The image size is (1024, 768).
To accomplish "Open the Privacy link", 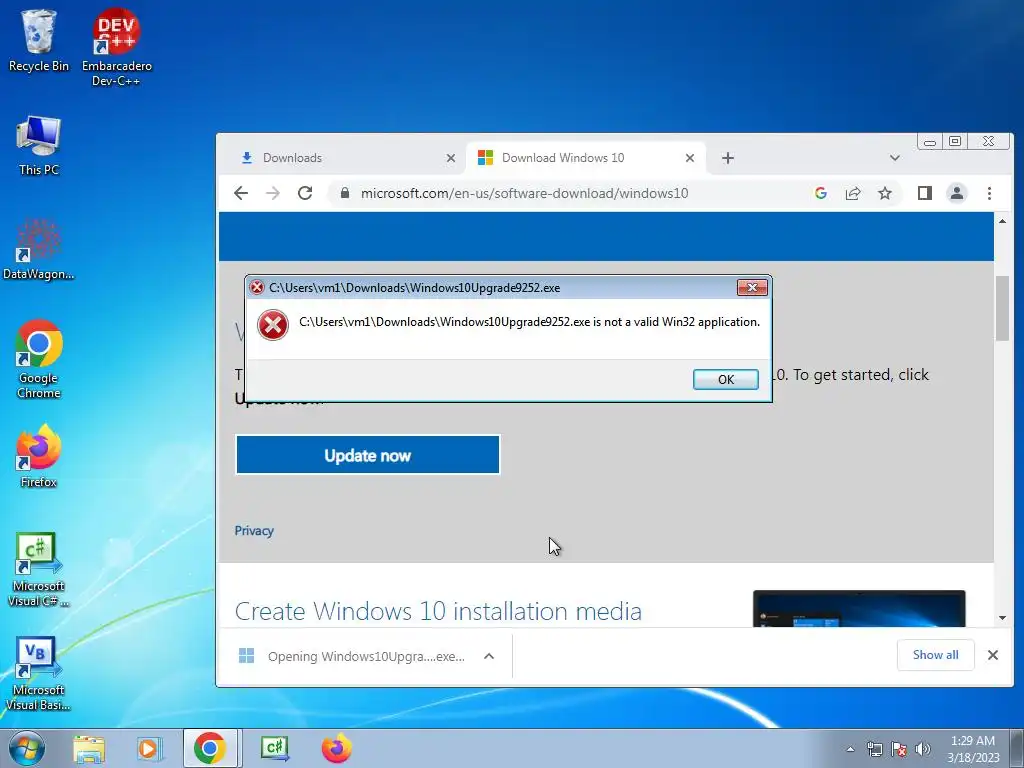I will pos(254,530).
